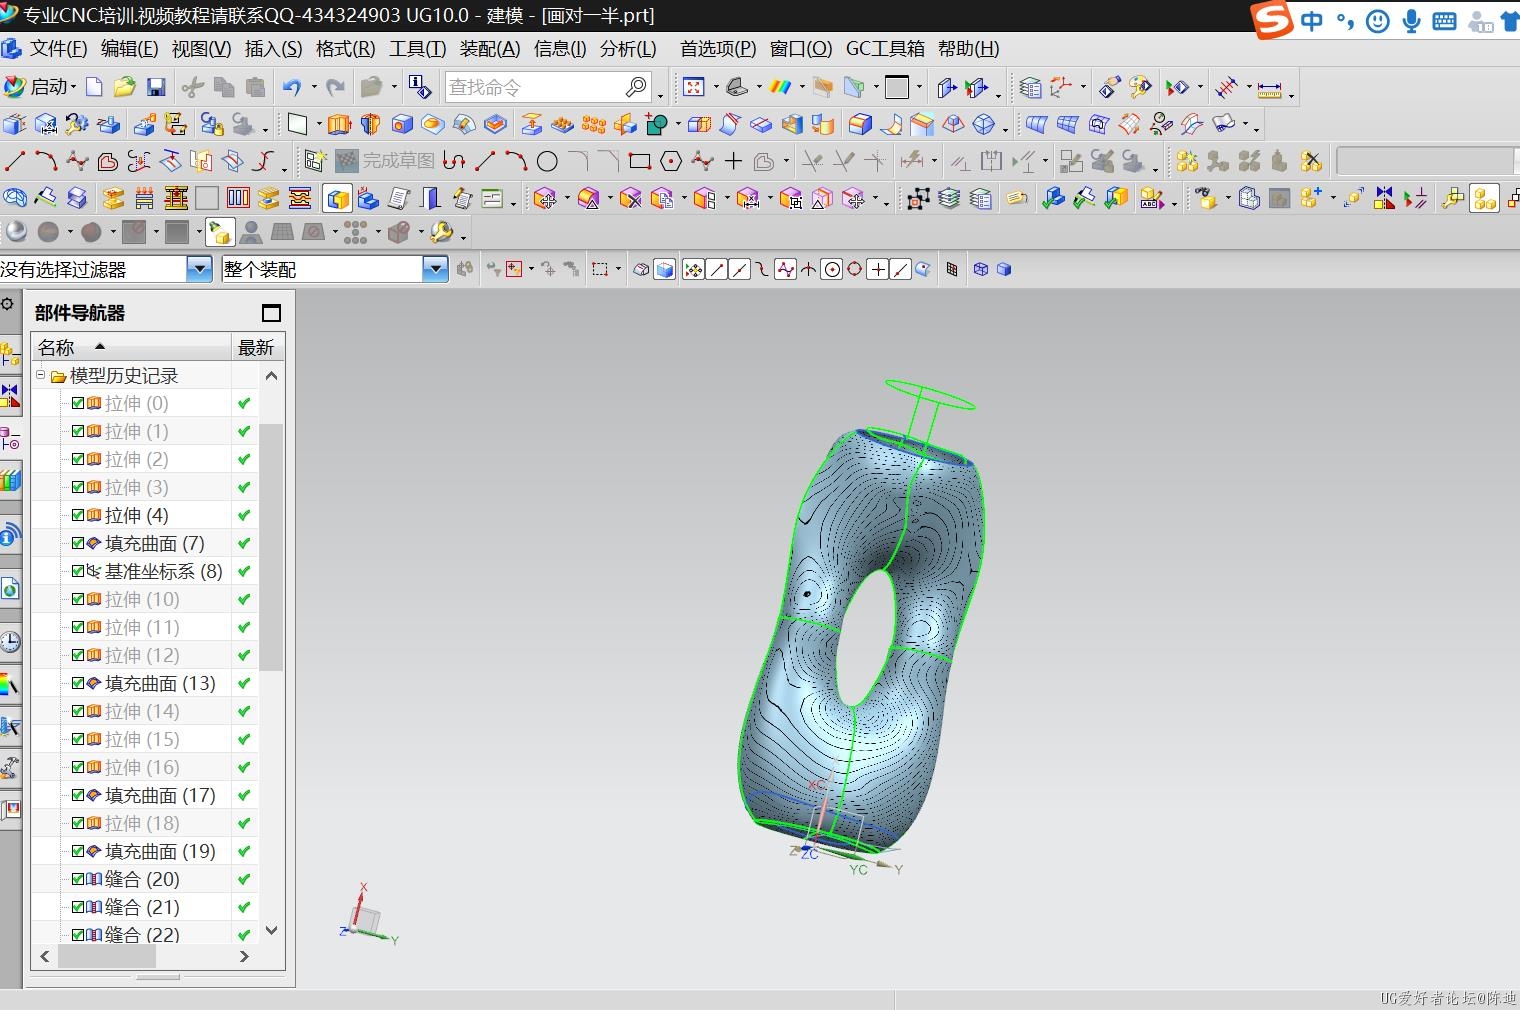1520x1010 pixels.
Task: Toggle the 基准坐标系 (8) checkbox
Action: 78,571
